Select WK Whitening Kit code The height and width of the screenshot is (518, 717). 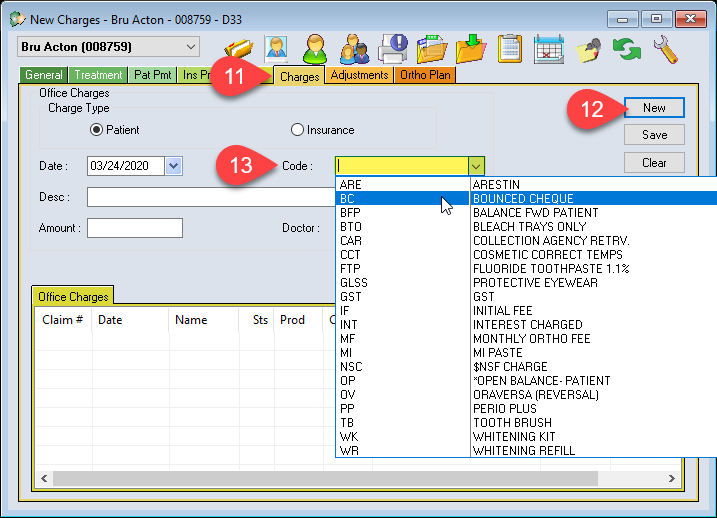coord(526,437)
